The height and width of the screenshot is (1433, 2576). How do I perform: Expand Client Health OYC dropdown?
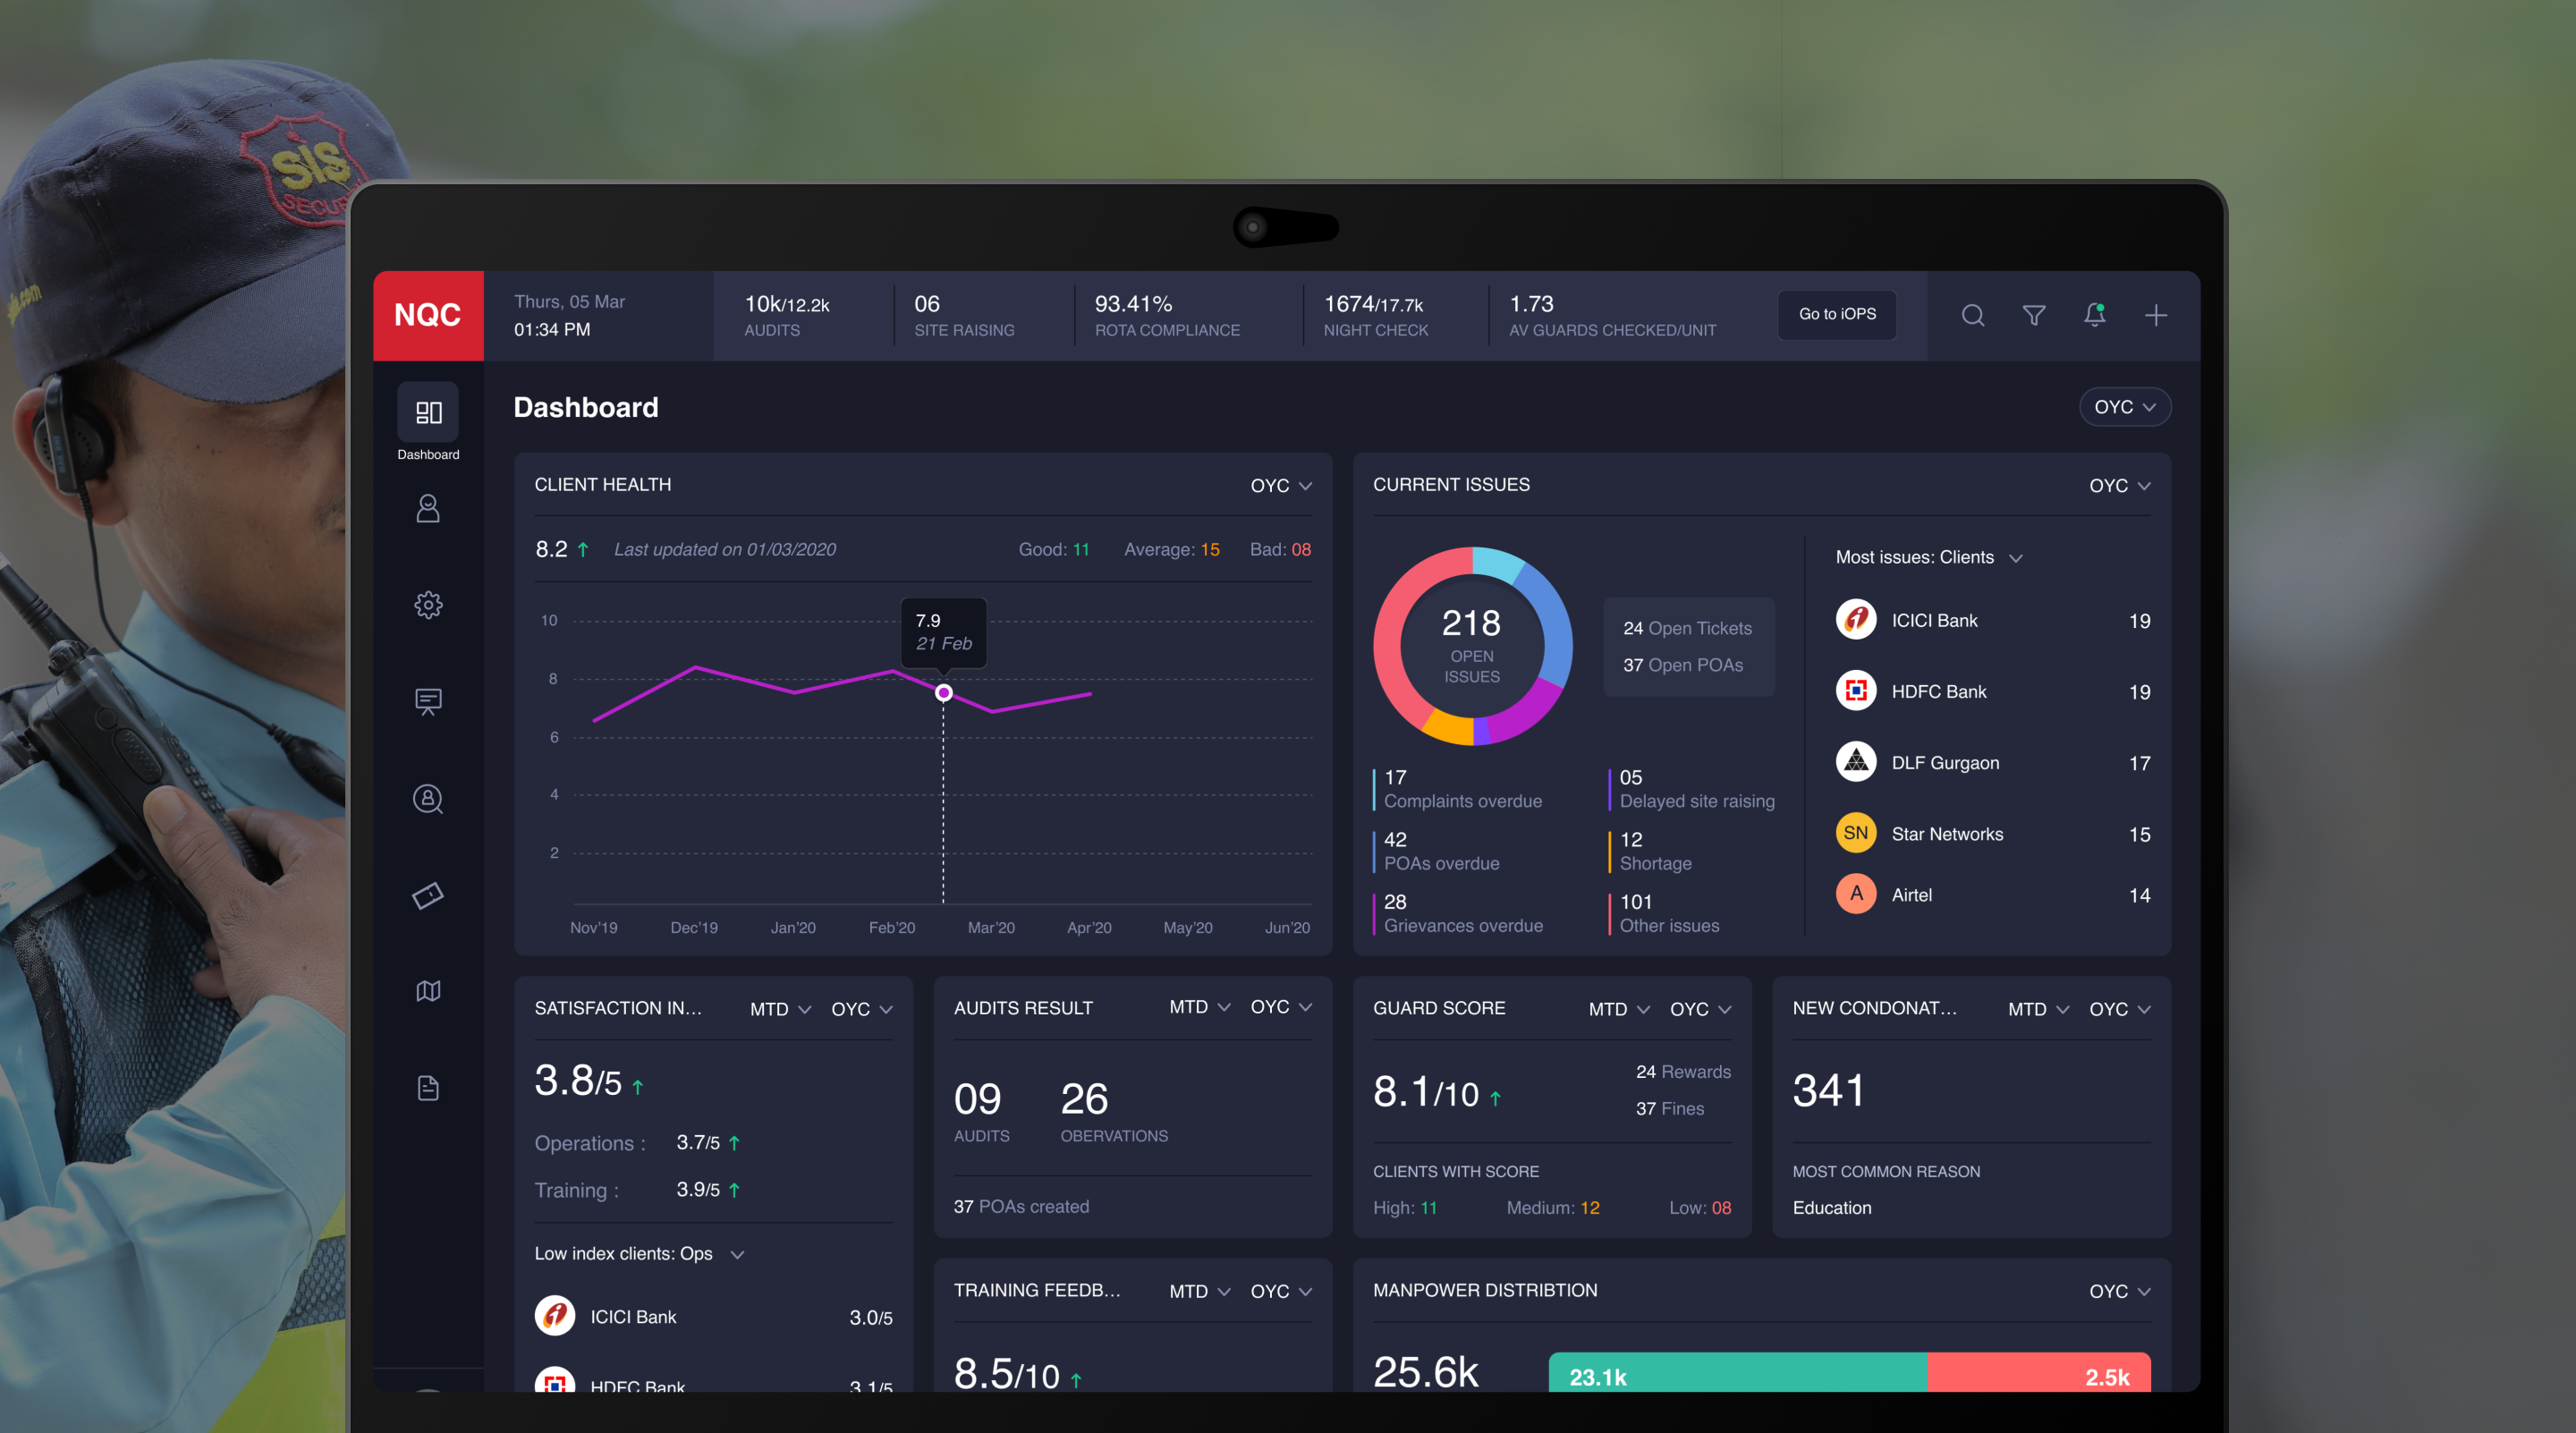(1280, 486)
